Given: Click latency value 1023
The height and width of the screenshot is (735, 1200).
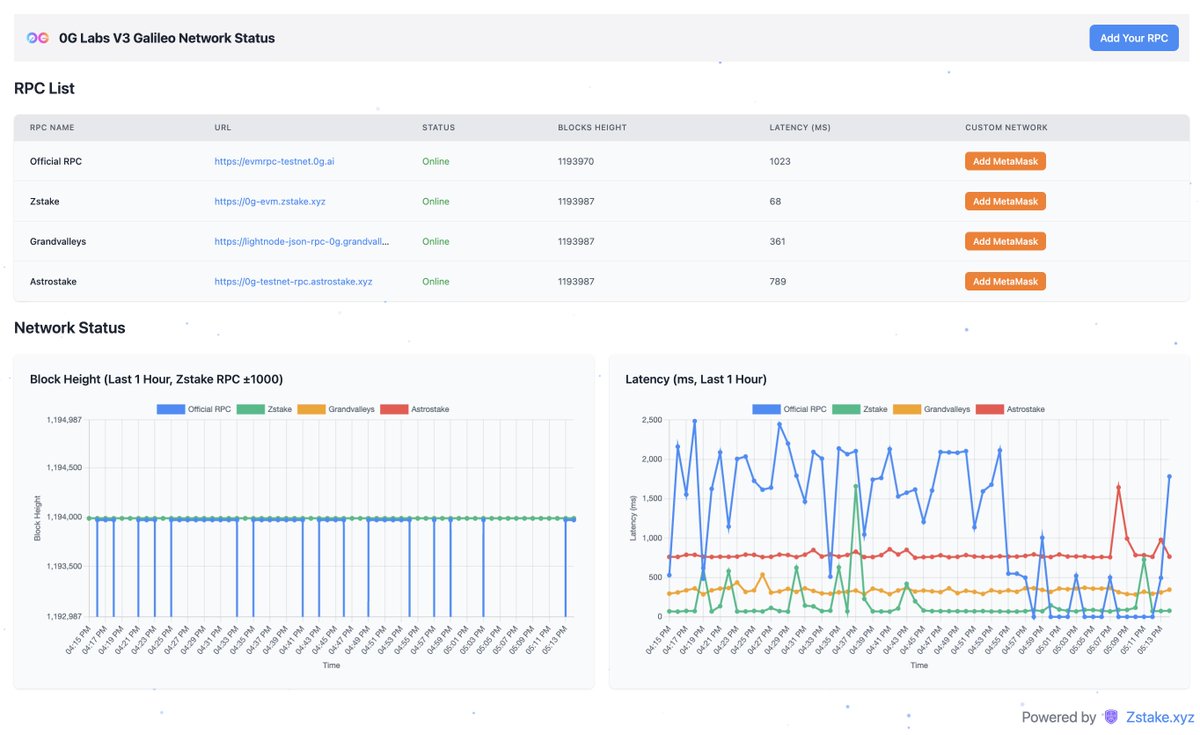Looking at the screenshot, I should pyautogui.click(x=780, y=161).
